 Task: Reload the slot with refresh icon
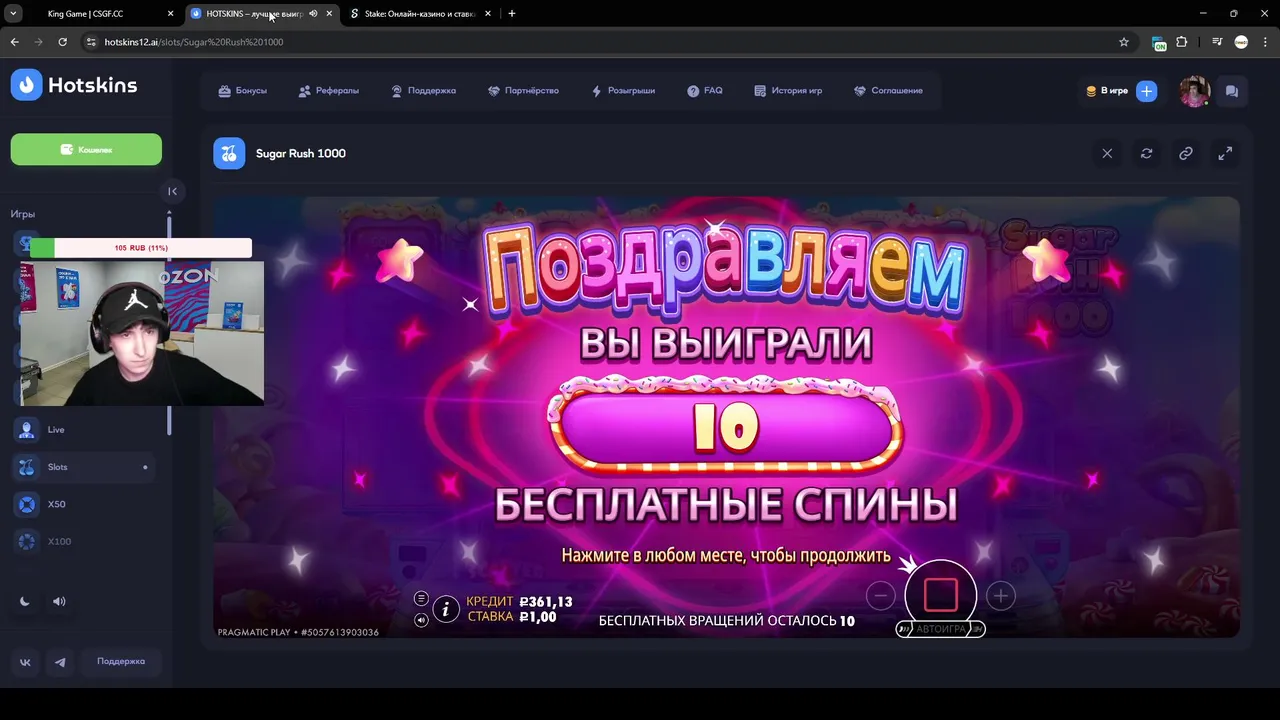[x=1146, y=153]
